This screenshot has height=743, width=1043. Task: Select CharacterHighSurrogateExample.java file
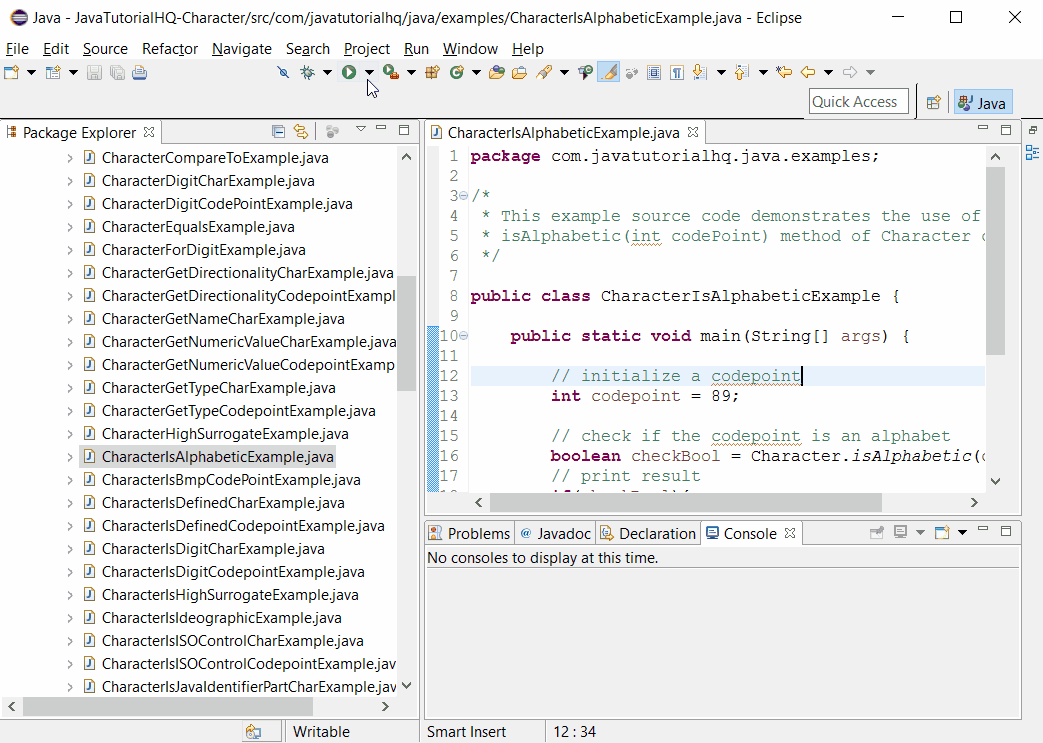click(x=225, y=434)
